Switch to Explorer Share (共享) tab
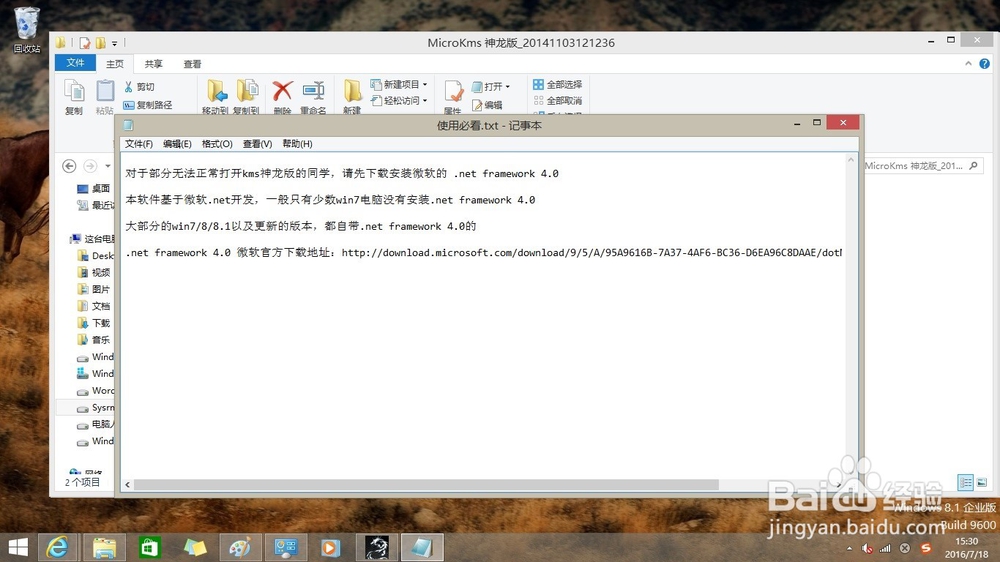Viewport: 1000px width, 562px height. coord(154,64)
